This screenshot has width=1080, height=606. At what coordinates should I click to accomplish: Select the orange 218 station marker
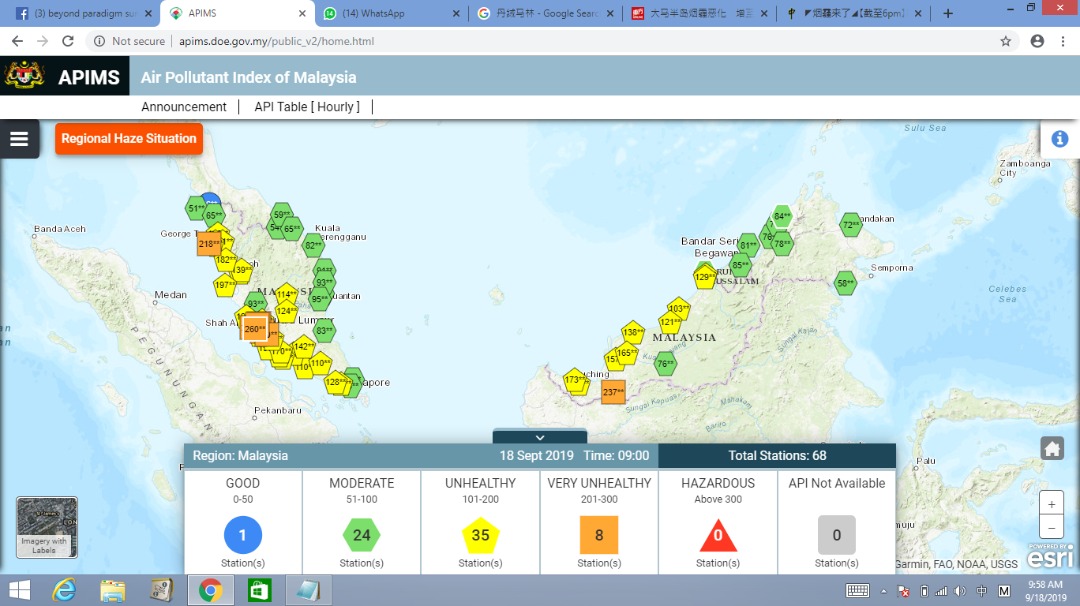209,244
